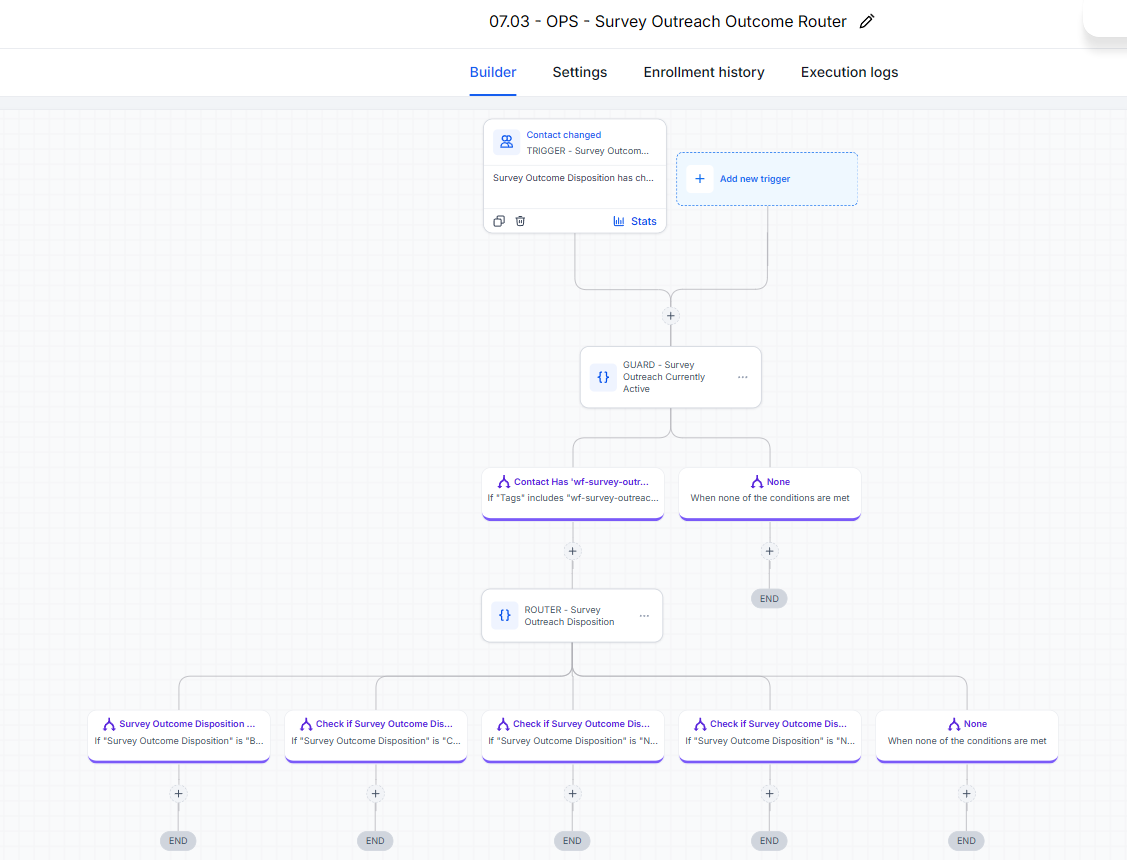Open three-dot menu on ROUTER node
The image size is (1127, 860).
(x=644, y=616)
